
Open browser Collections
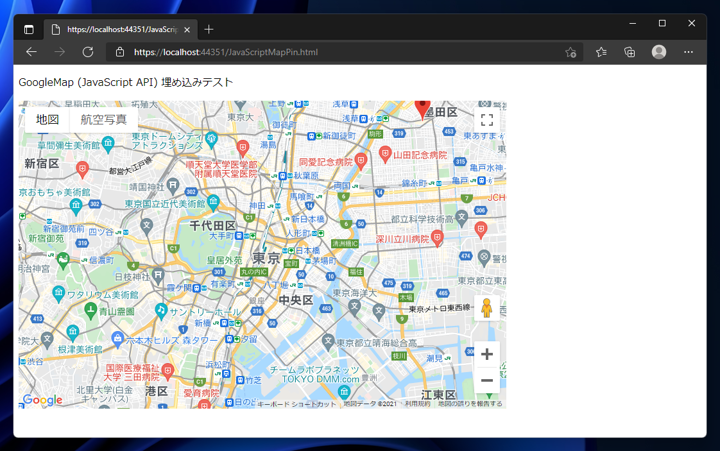click(x=630, y=52)
